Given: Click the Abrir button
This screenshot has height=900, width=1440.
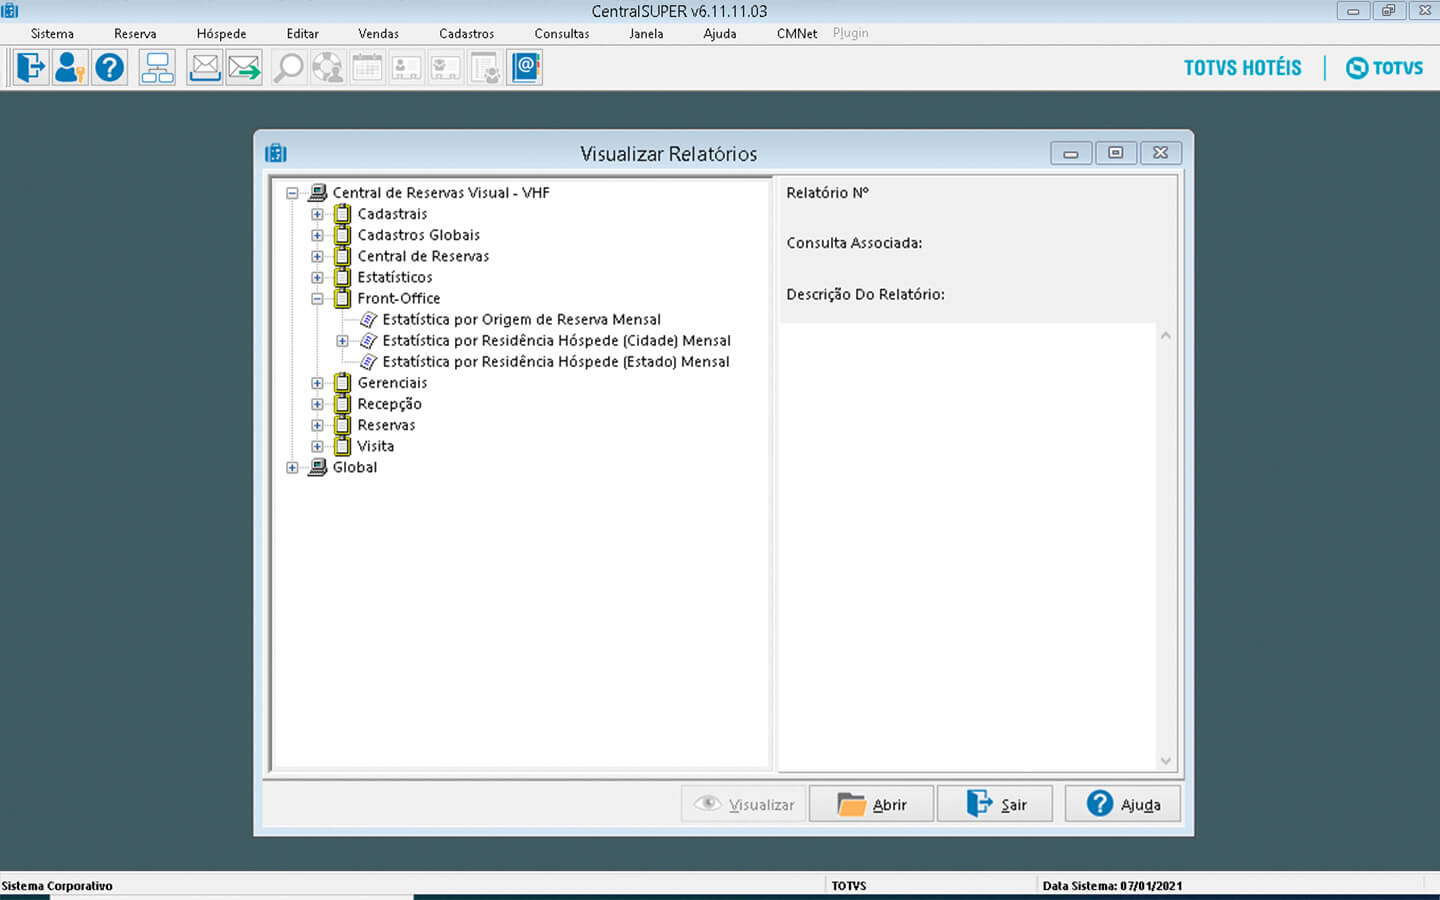Looking at the screenshot, I should point(871,804).
